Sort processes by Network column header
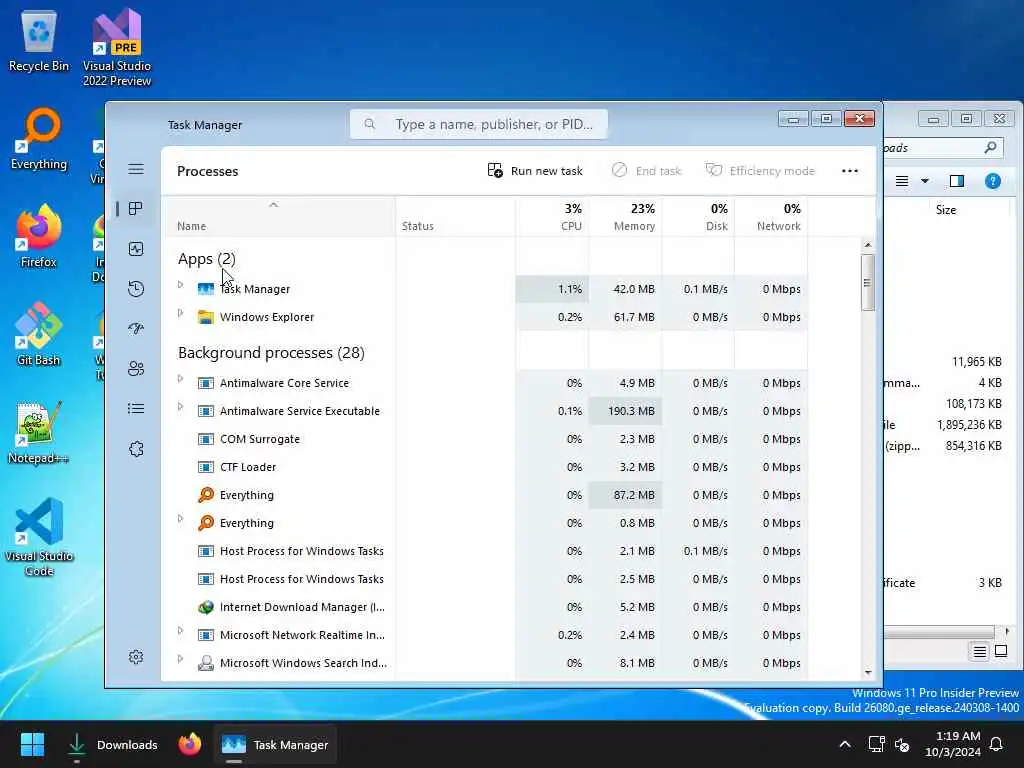The height and width of the screenshot is (768, 1024). tap(771, 217)
